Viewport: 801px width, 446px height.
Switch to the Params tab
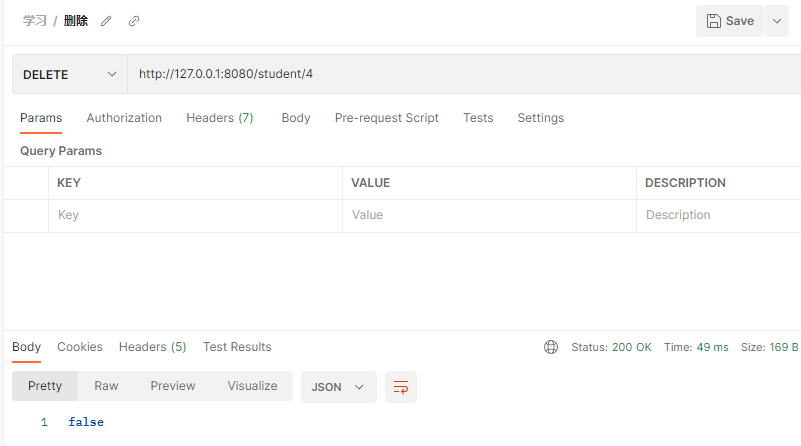point(41,118)
